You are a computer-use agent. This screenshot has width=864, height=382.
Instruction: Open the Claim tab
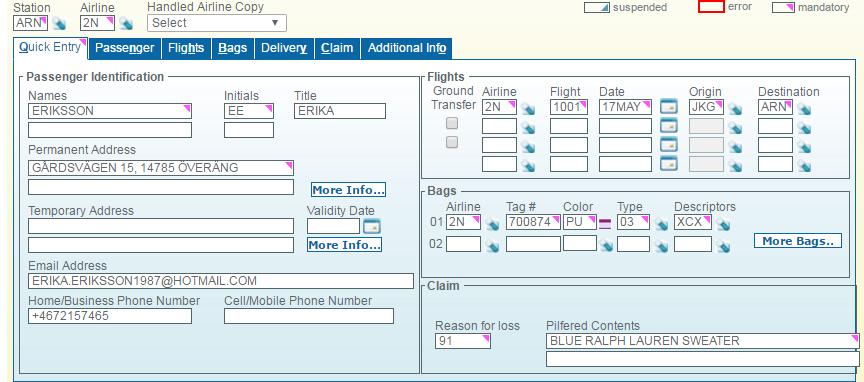click(x=337, y=49)
